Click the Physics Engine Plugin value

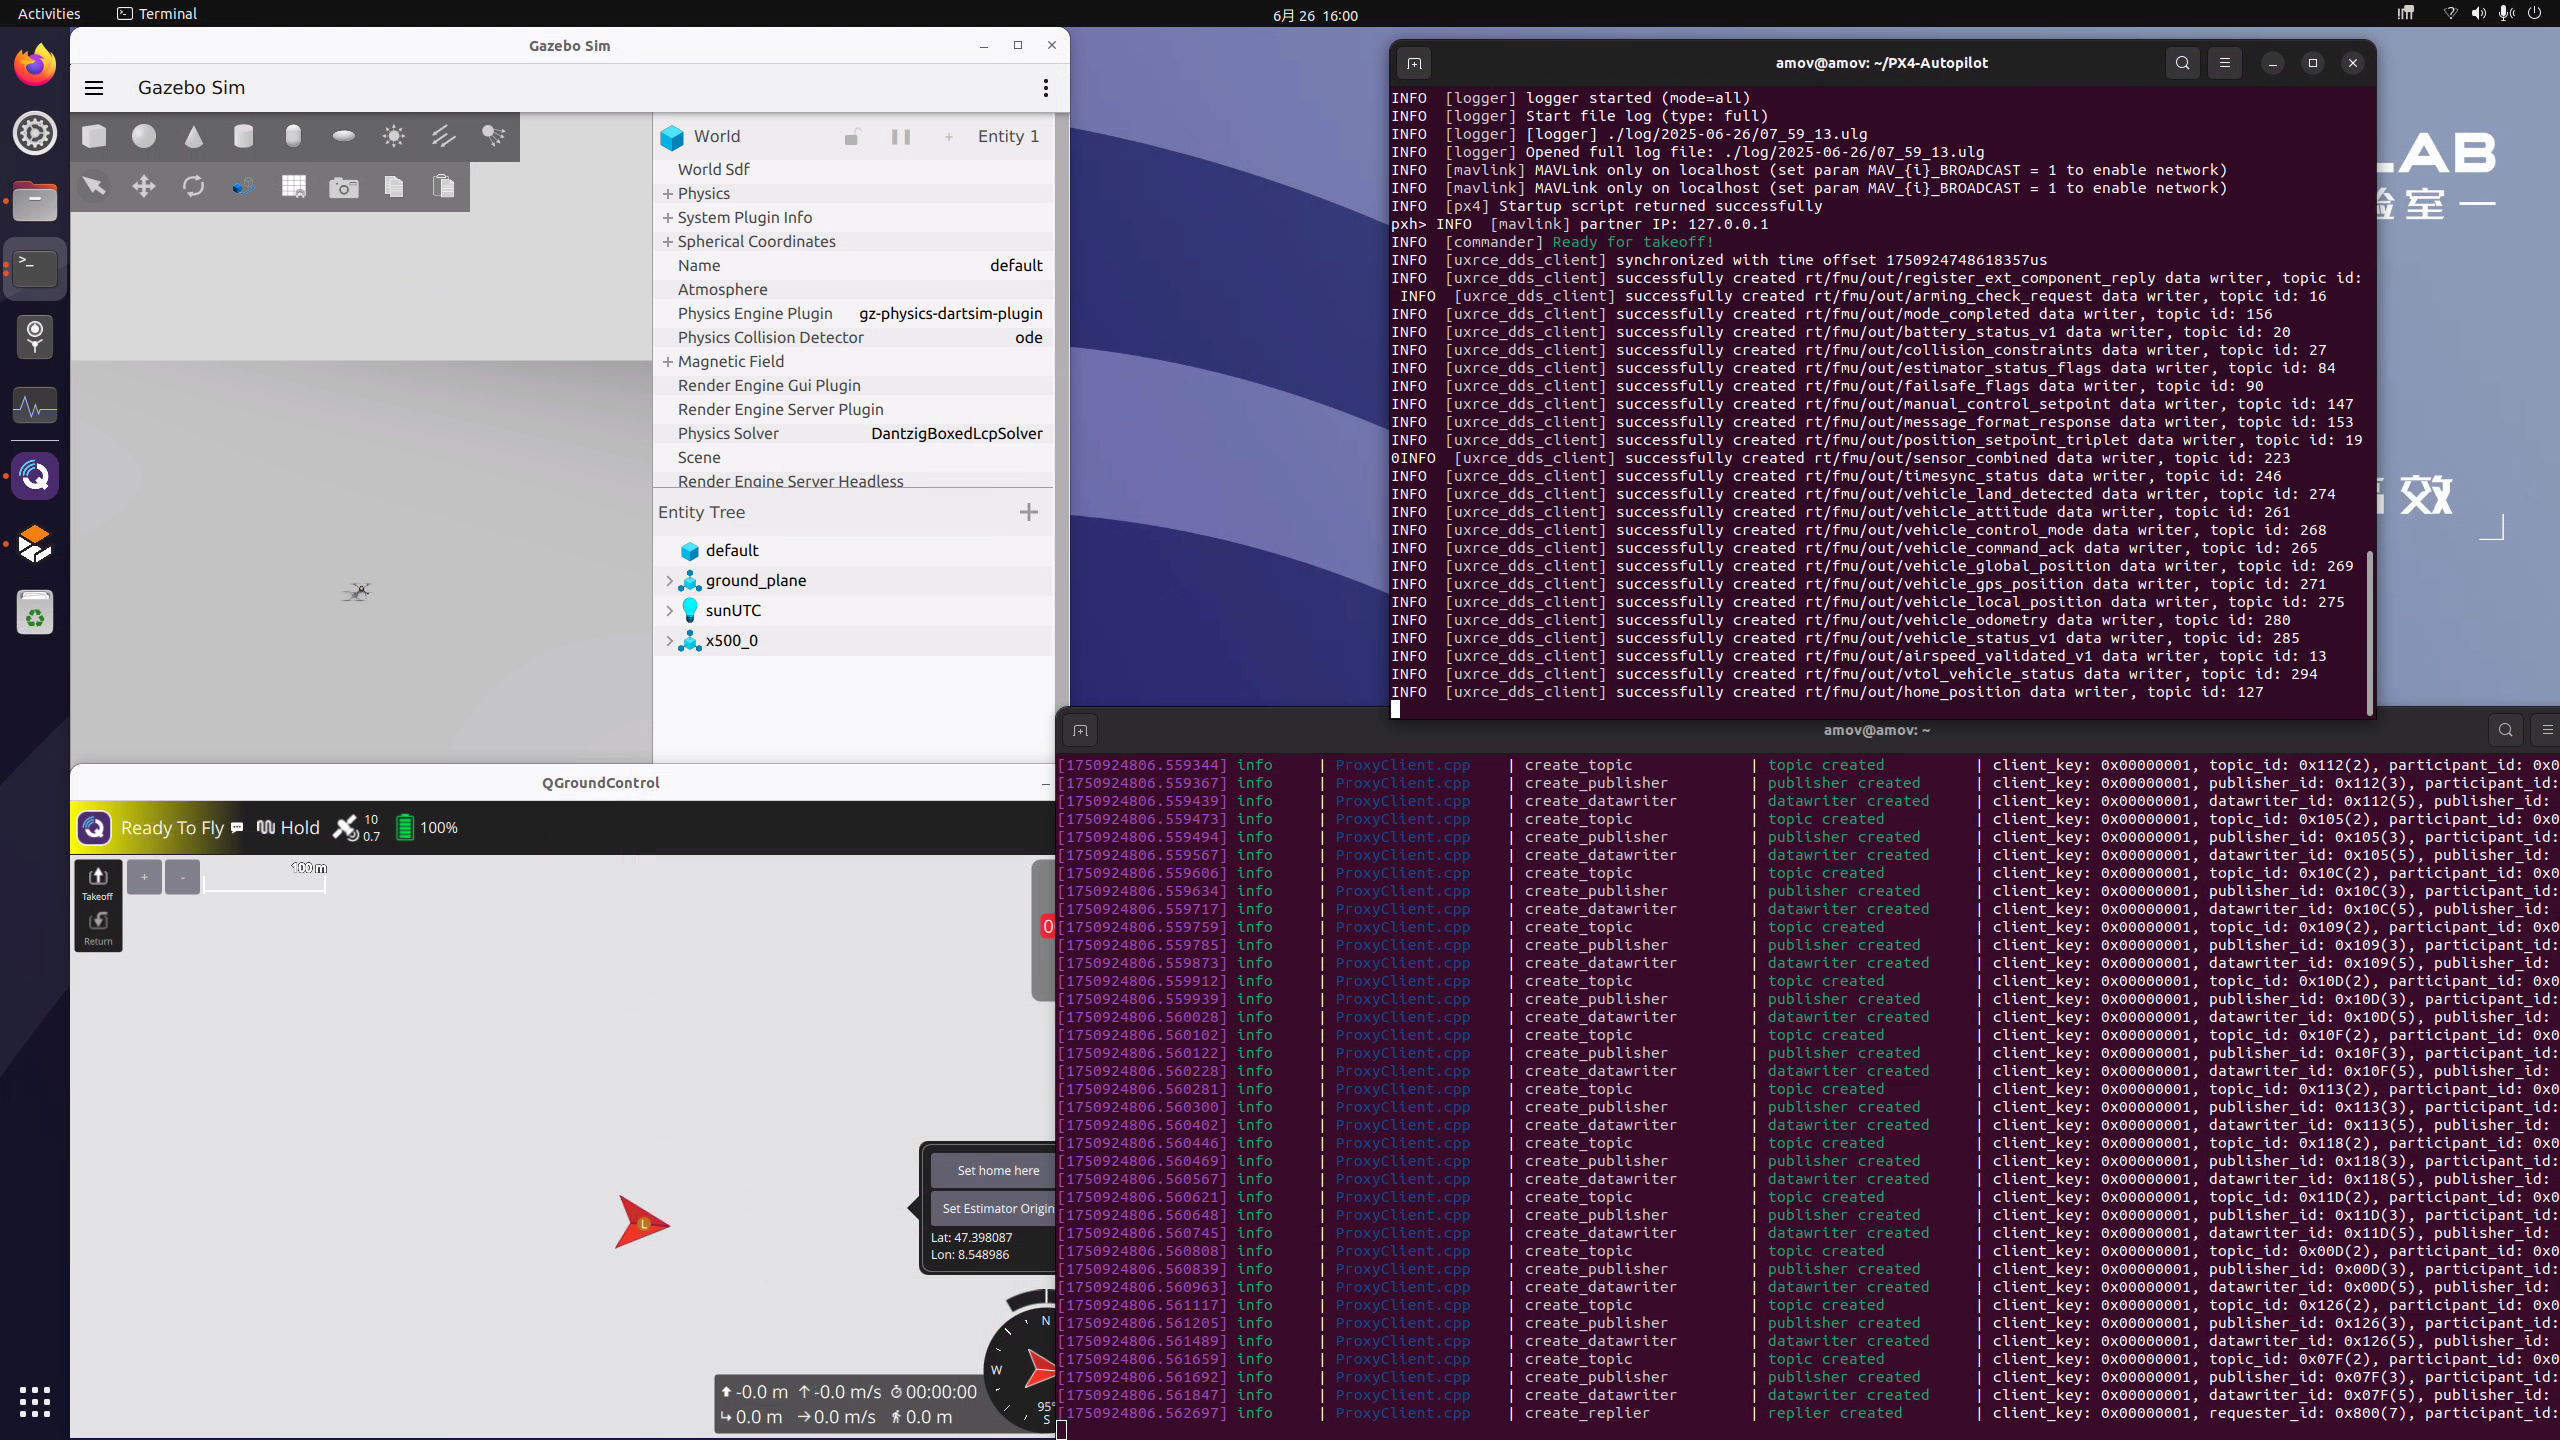[950, 314]
